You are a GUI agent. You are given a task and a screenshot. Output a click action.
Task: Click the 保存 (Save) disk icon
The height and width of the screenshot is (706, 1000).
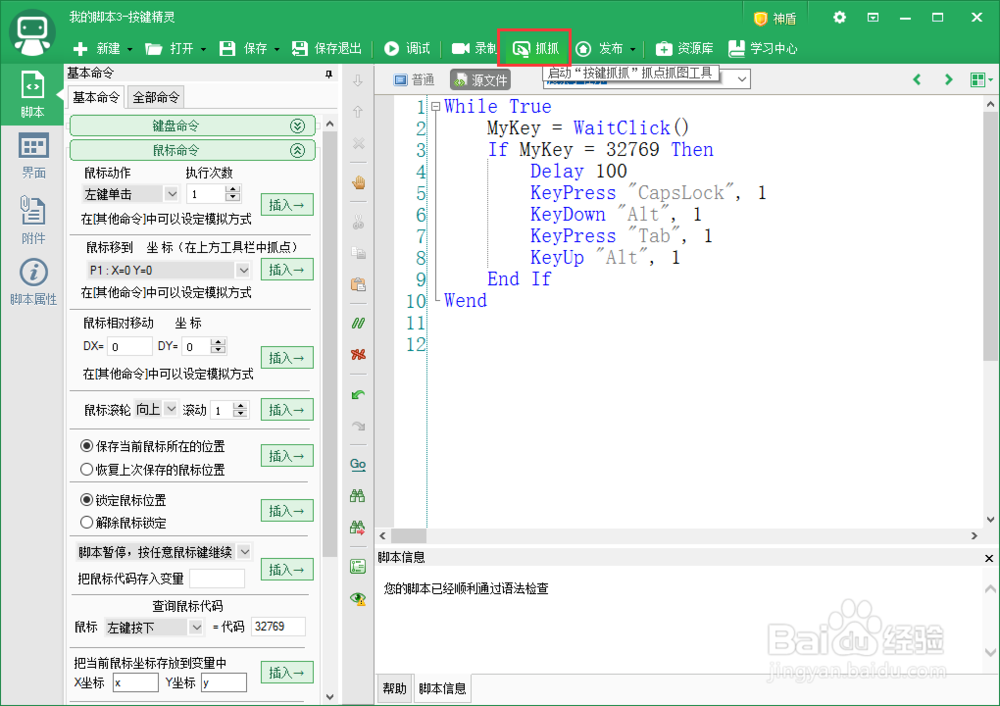[x=227, y=48]
